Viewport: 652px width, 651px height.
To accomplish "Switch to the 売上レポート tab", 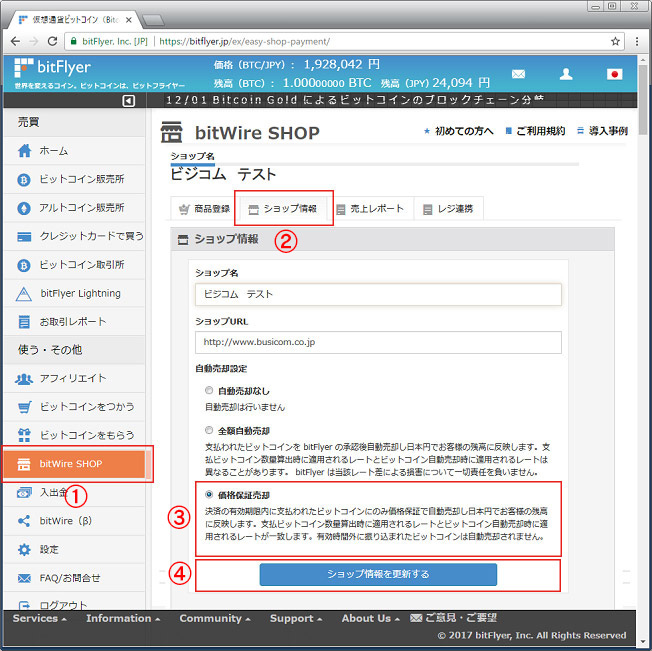I will pyautogui.click(x=370, y=209).
